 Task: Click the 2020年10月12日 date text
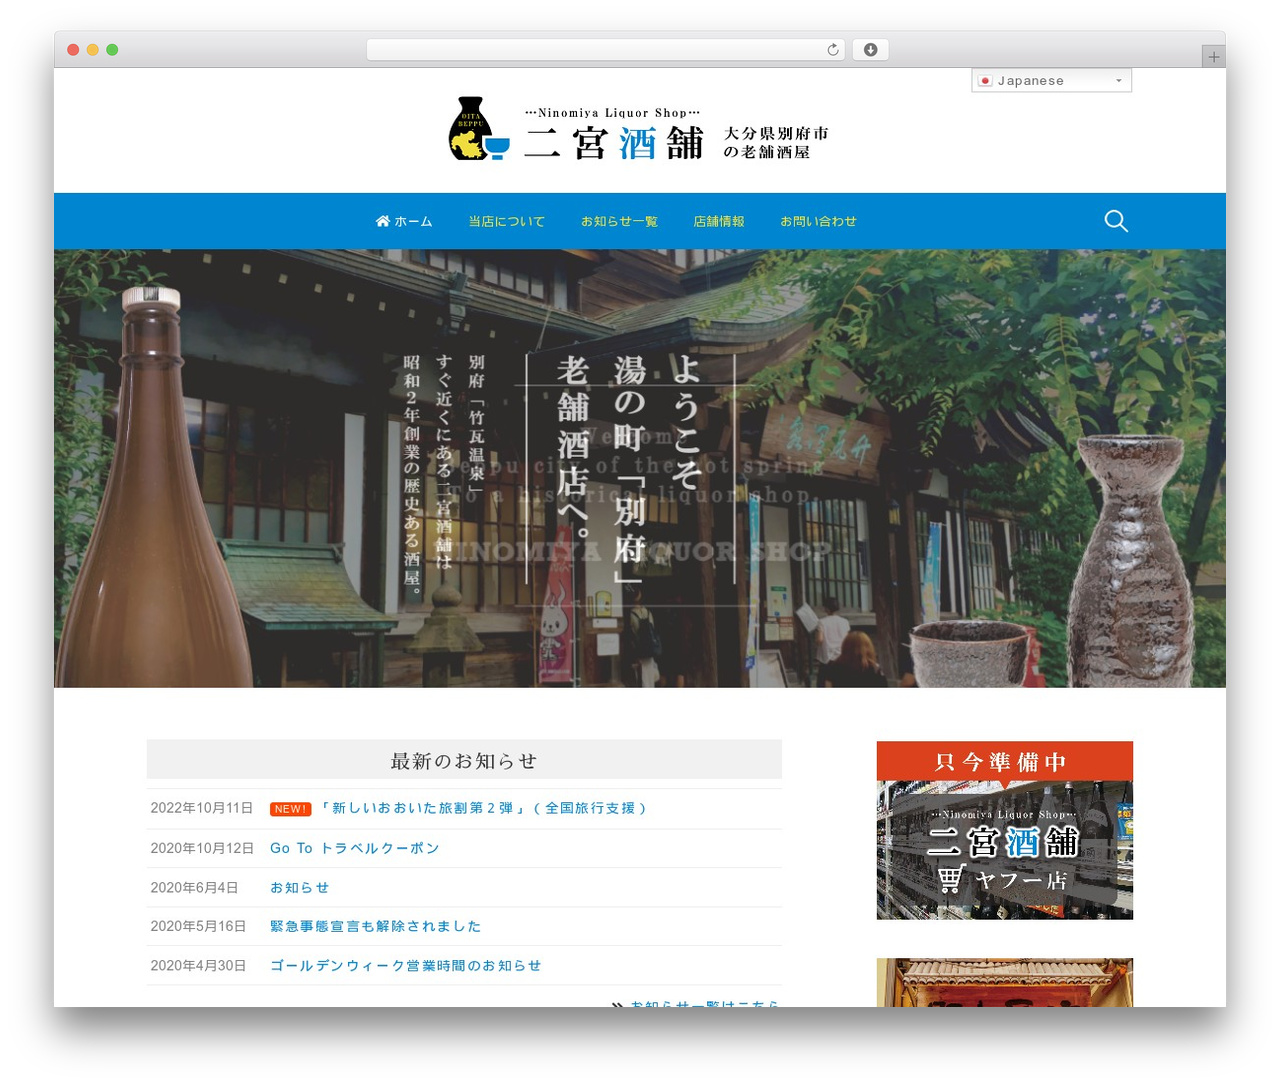click(x=202, y=848)
